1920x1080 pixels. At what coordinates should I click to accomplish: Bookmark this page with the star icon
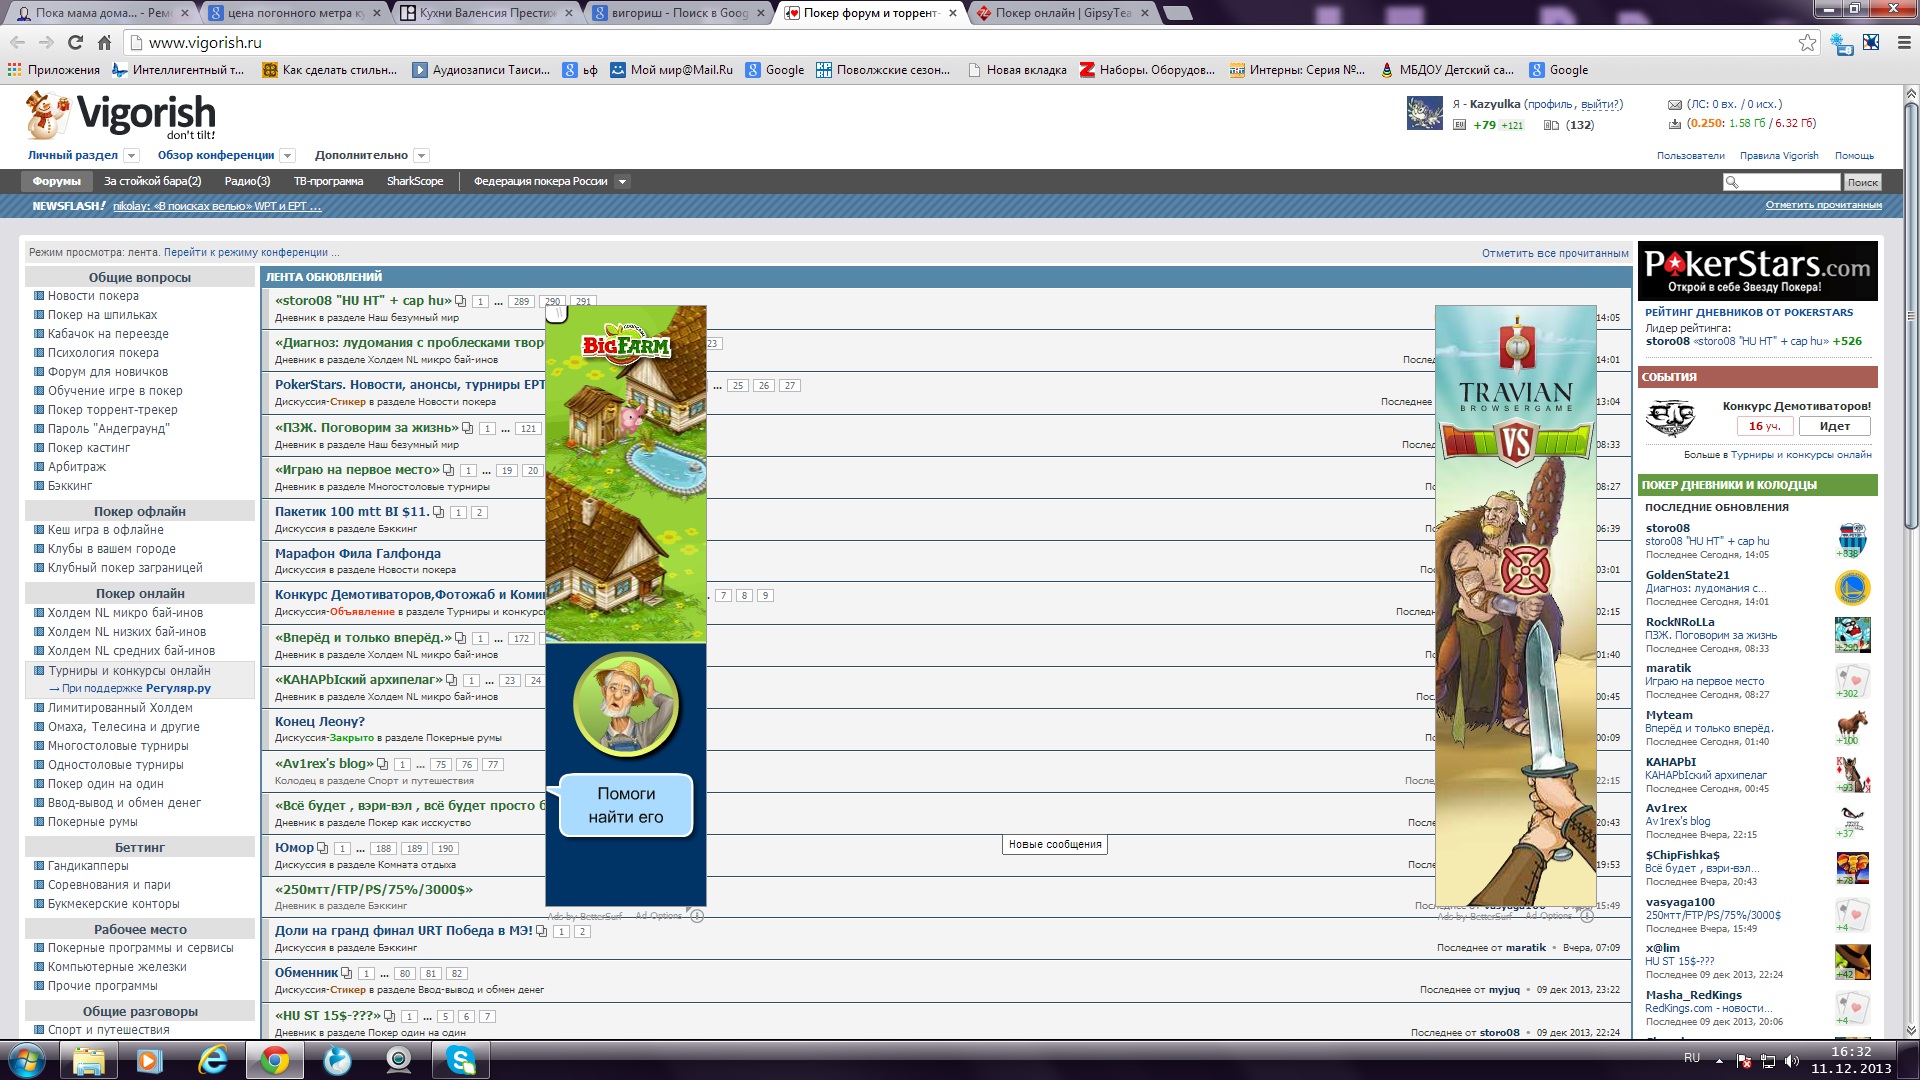(x=1807, y=43)
